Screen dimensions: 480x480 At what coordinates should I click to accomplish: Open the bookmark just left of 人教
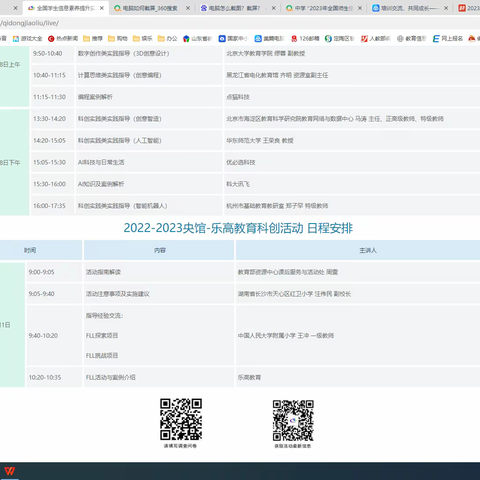[339, 39]
